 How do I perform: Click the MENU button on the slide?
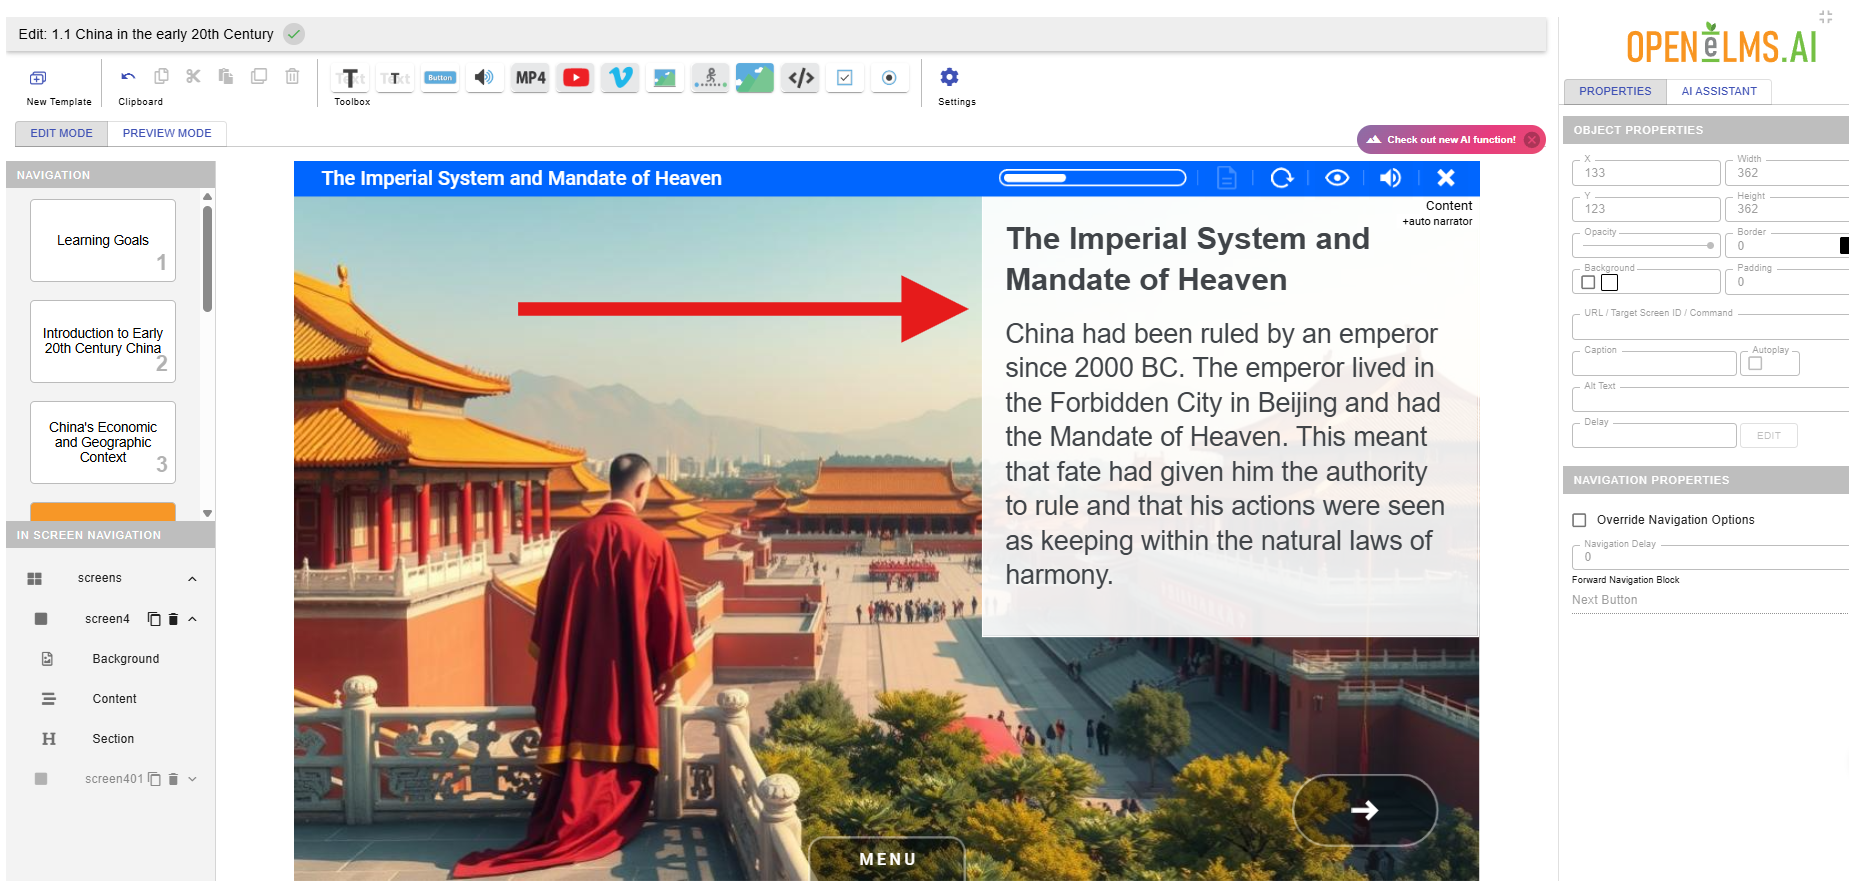(x=887, y=859)
